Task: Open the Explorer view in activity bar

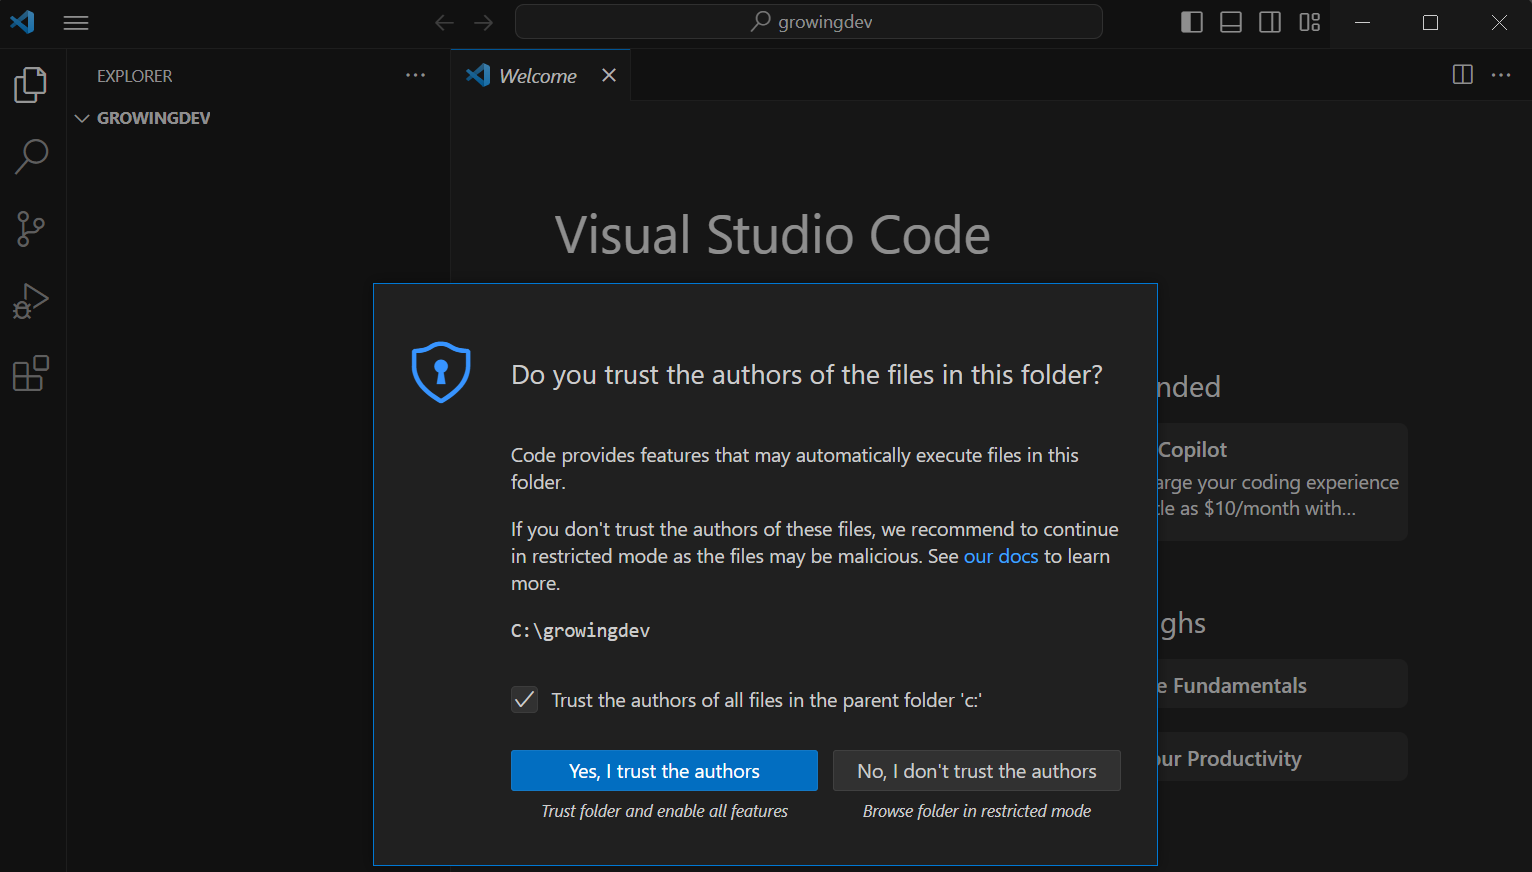Action: [31, 85]
